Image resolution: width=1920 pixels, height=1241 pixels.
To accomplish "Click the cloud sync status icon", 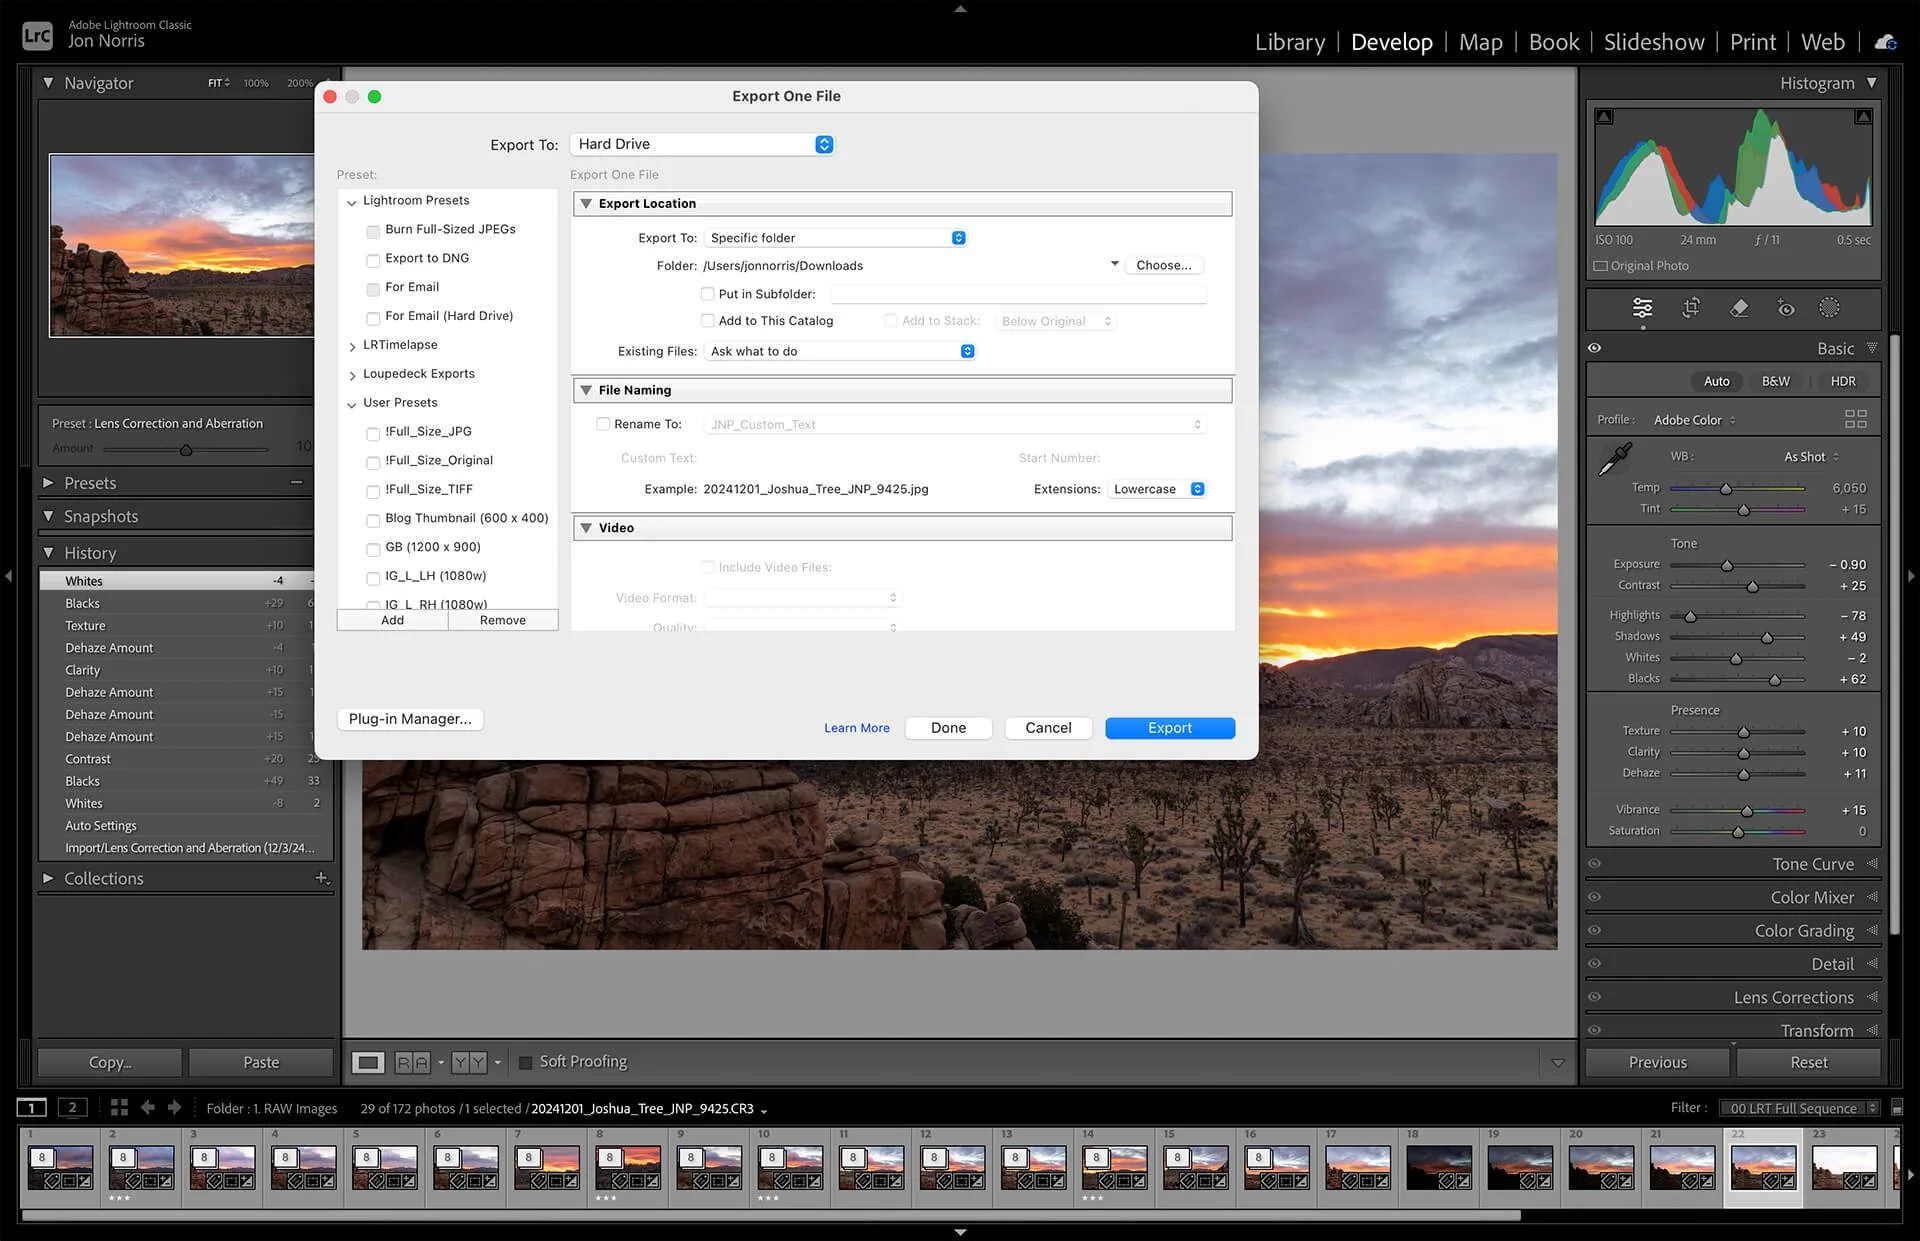I will (1885, 42).
